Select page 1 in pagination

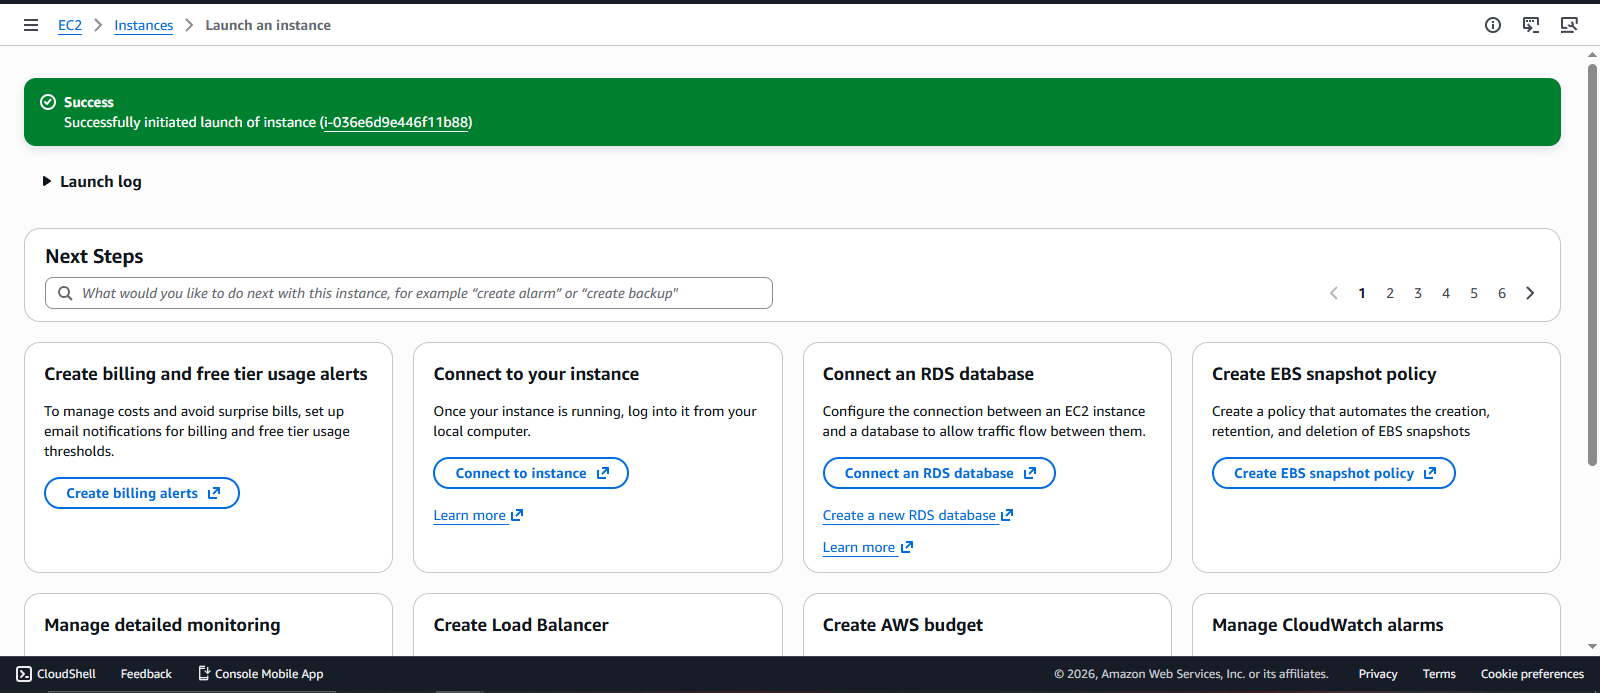pos(1362,293)
